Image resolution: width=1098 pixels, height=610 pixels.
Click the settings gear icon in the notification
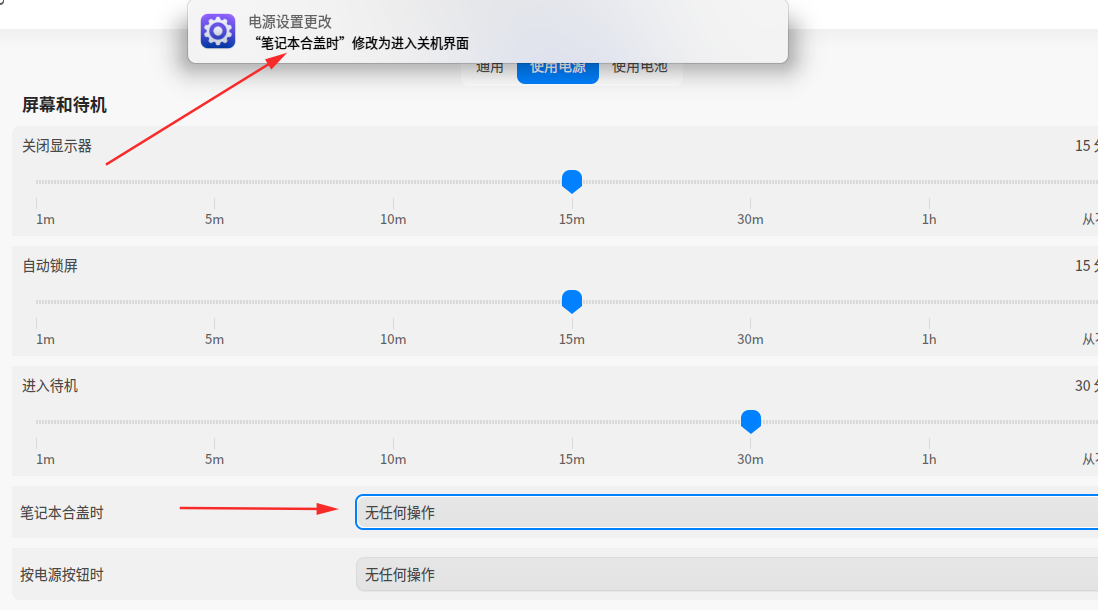coord(218,32)
